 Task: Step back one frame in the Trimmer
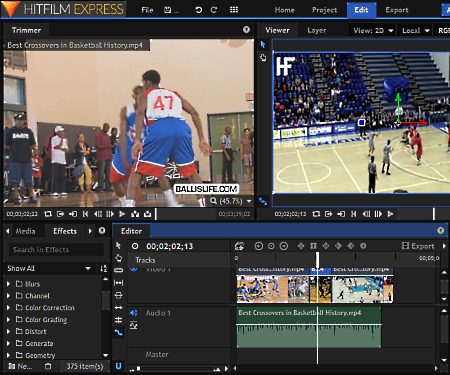coord(98,214)
